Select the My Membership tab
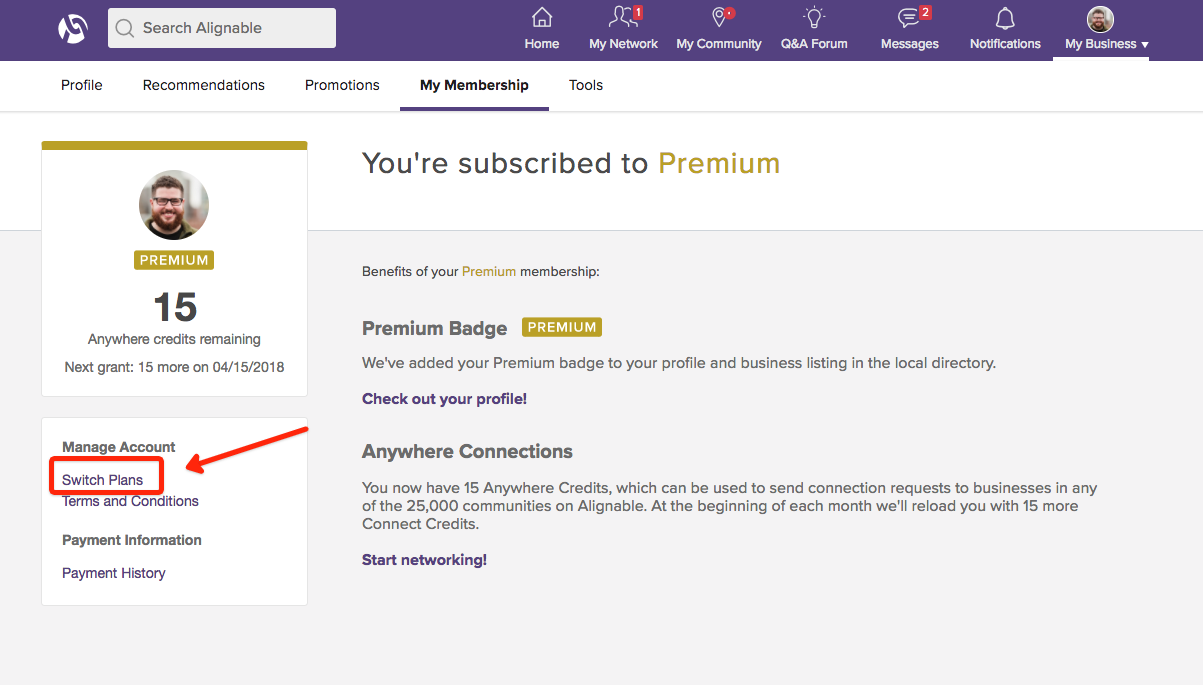 (474, 85)
